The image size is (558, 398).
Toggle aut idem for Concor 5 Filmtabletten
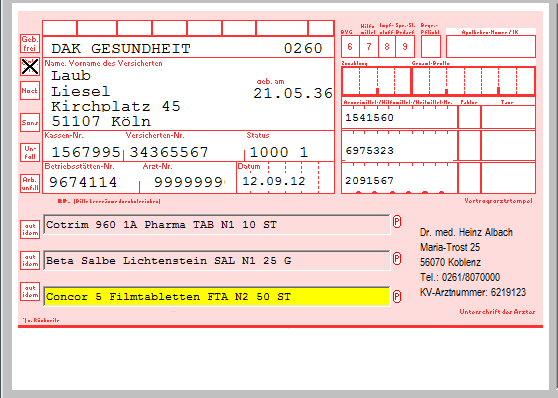tap(30, 292)
